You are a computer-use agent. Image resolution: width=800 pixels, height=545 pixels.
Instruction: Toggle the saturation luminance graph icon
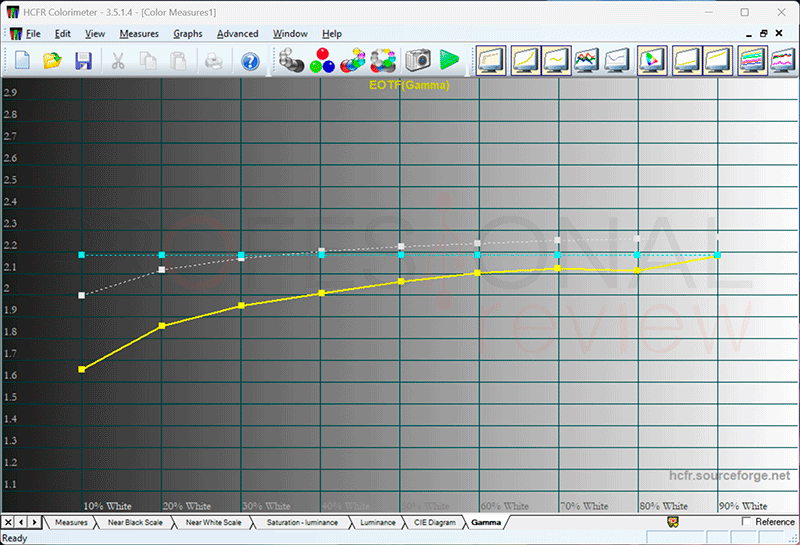(752, 60)
